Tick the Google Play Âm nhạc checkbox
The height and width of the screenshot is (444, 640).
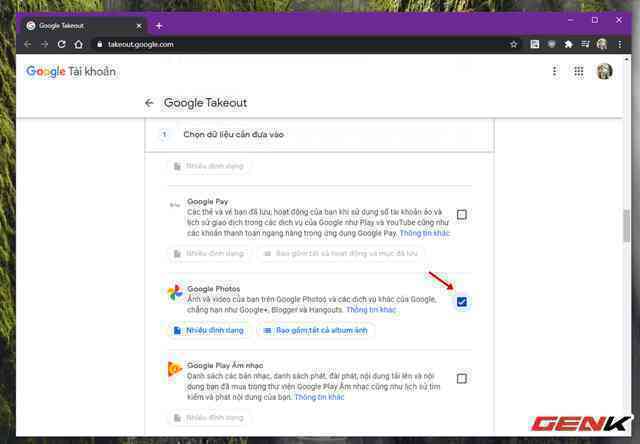click(462, 378)
